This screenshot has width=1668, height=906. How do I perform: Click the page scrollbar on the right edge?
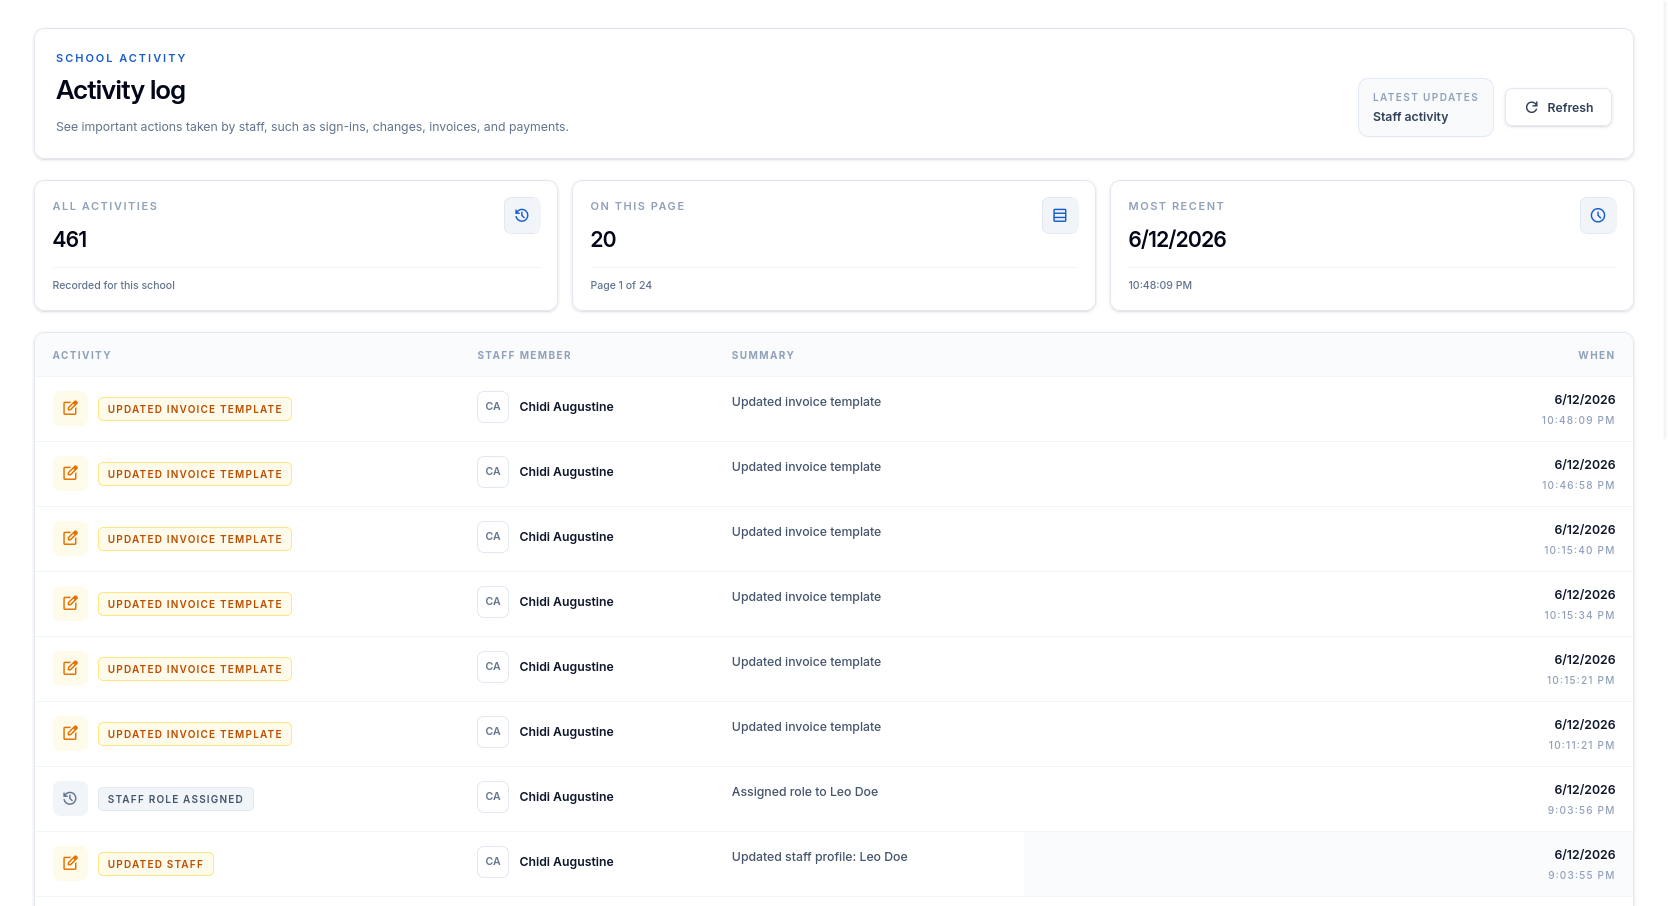1663,220
